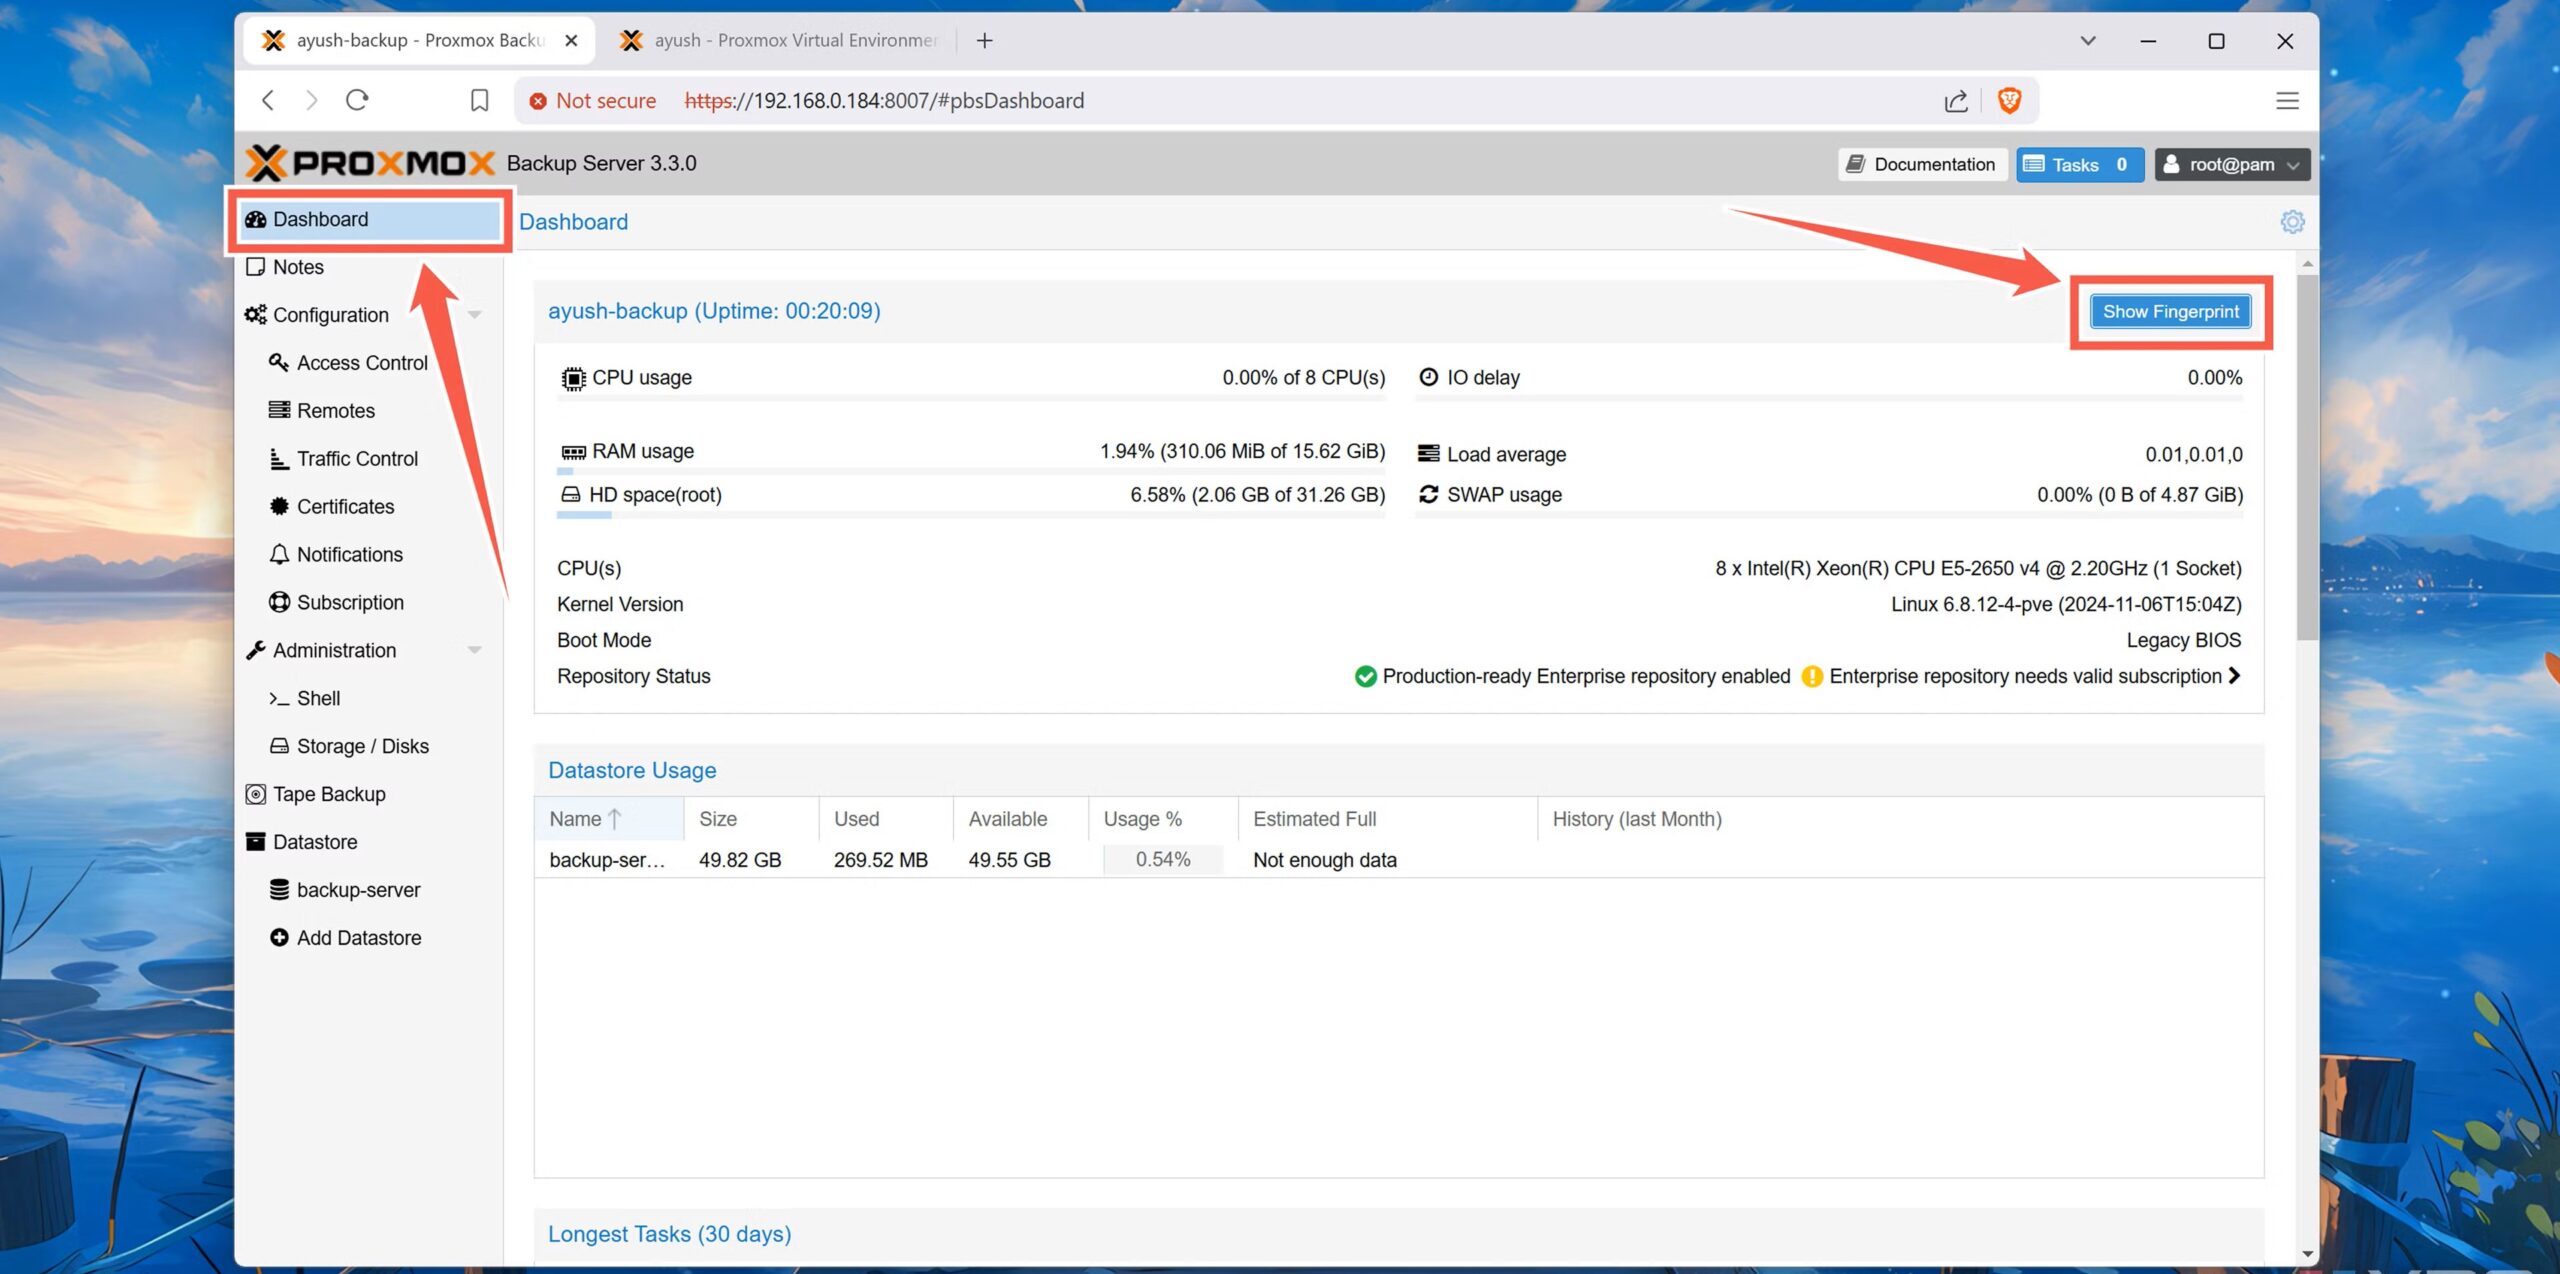Click the Show Fingerprint button

(x=2169, y=311)
